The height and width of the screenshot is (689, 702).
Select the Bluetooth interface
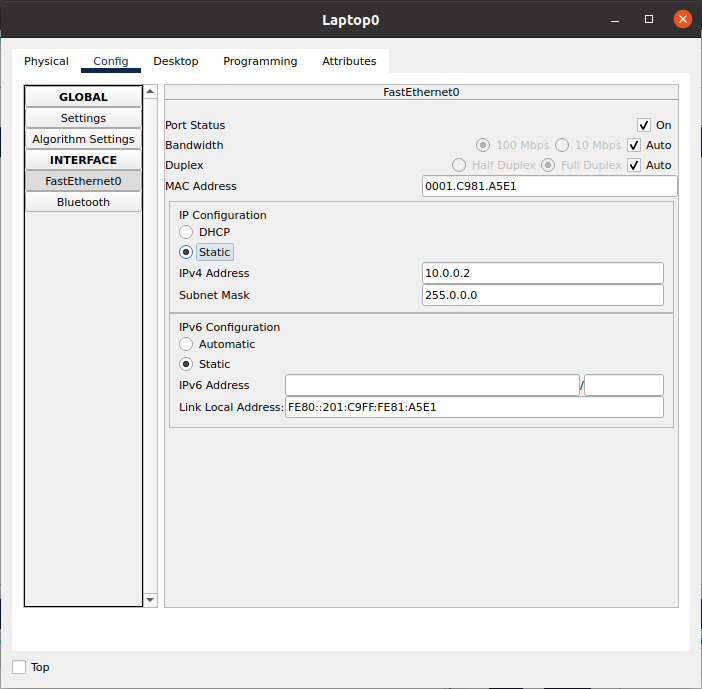point(83,202)
